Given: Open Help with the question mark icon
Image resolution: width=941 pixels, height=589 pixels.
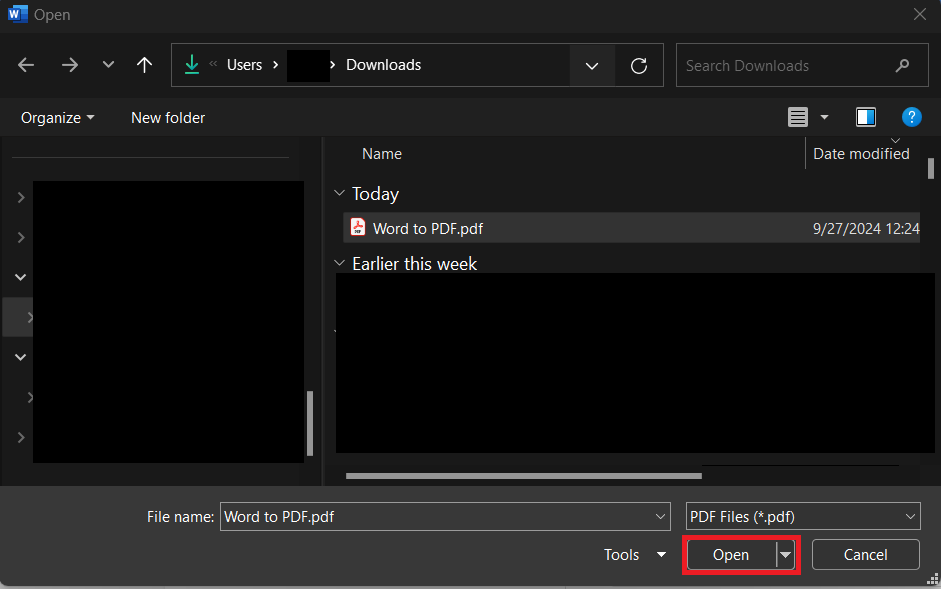Looking at the screenshot, I should 911,117.
